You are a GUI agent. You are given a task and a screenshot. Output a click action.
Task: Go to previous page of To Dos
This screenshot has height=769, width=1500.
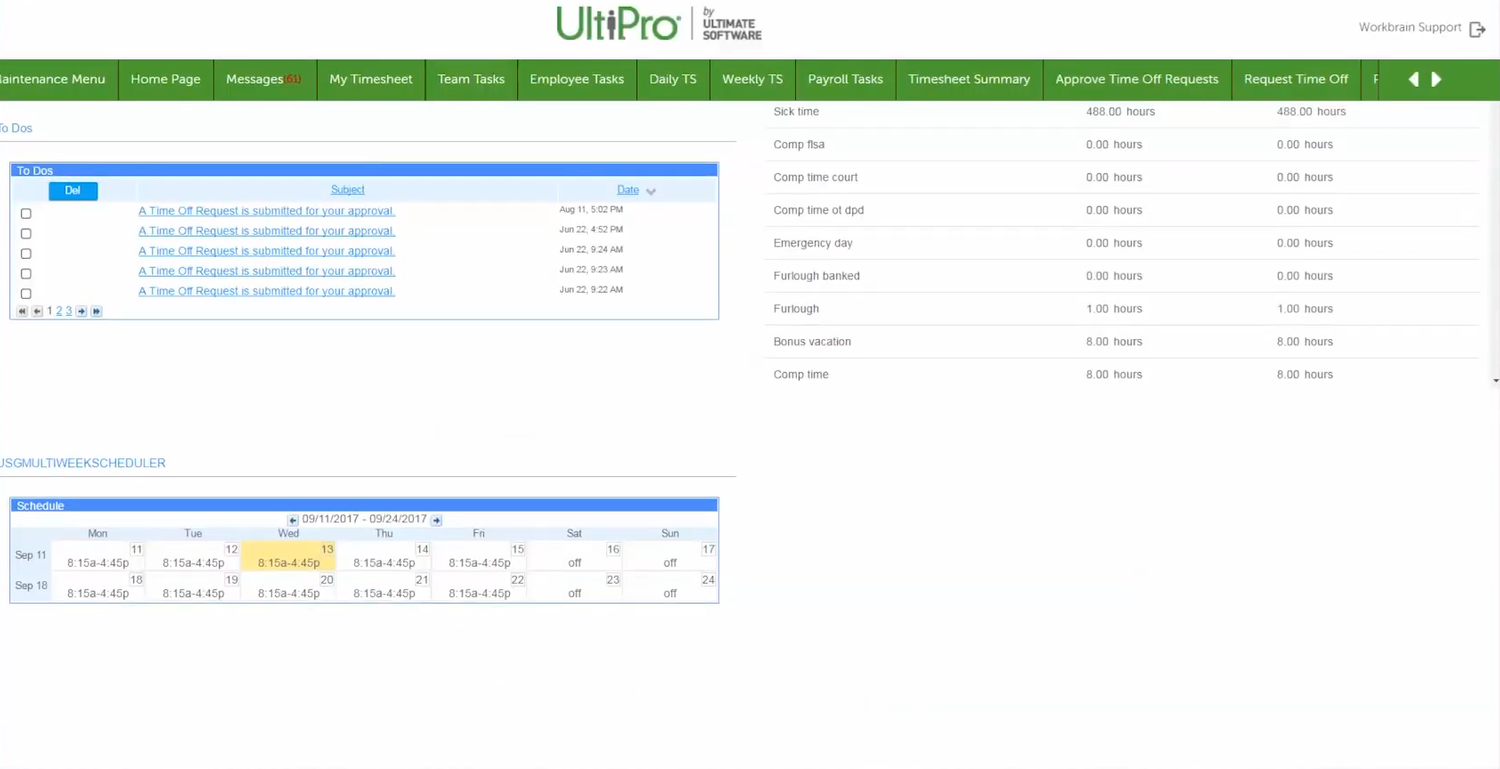pos(37,312)
